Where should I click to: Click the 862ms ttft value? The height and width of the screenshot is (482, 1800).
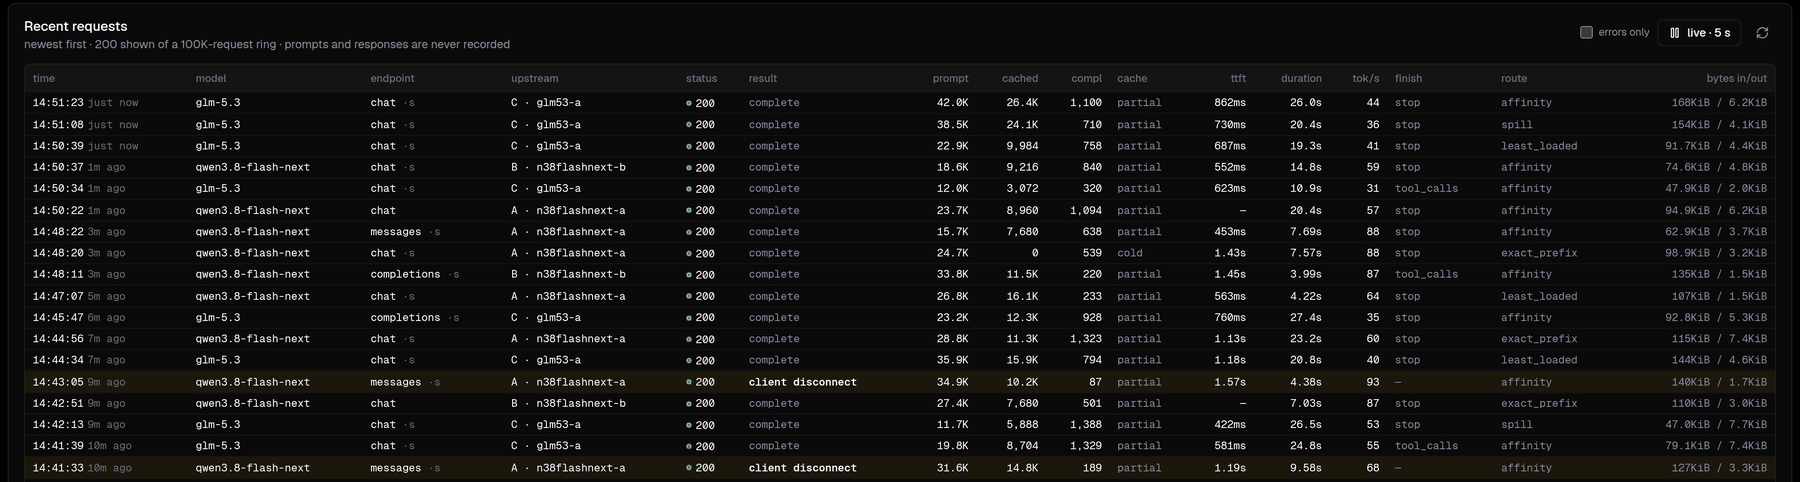click(1230, 103)
